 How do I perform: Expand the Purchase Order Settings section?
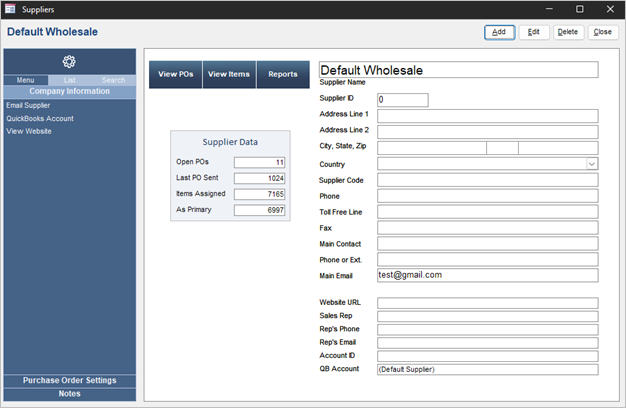click(69, 380)
